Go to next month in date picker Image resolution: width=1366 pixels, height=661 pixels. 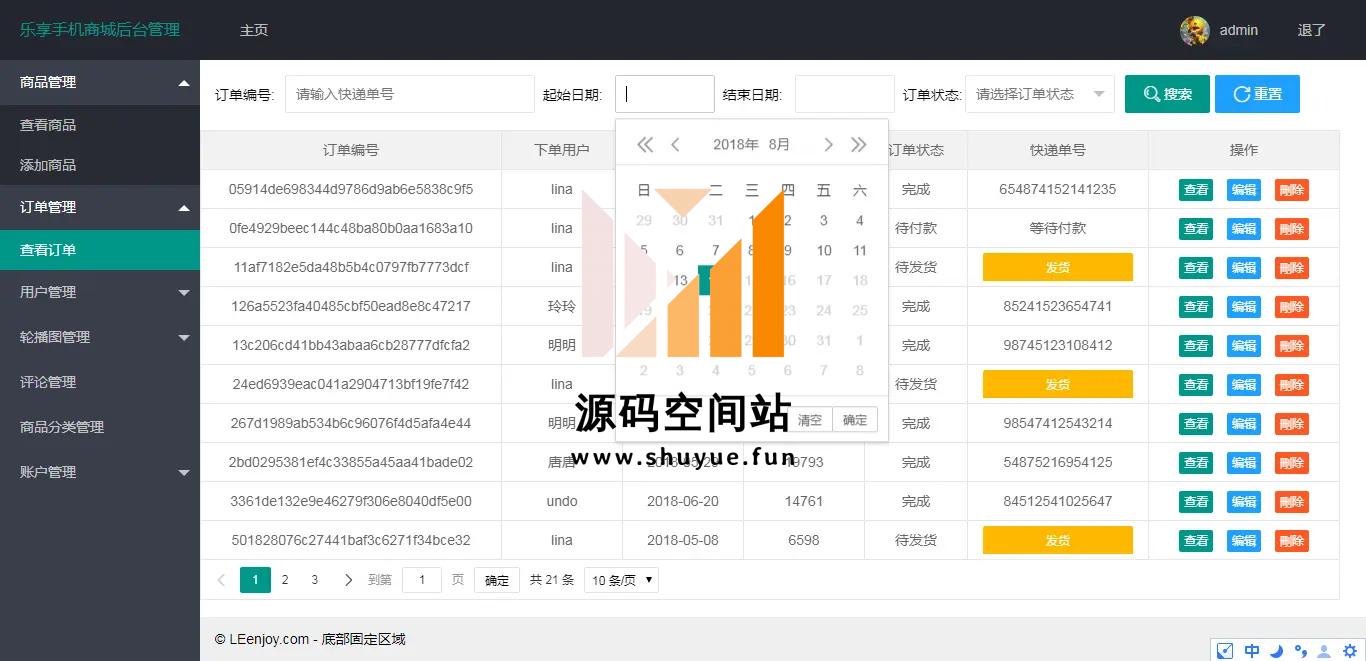[828, 145]
